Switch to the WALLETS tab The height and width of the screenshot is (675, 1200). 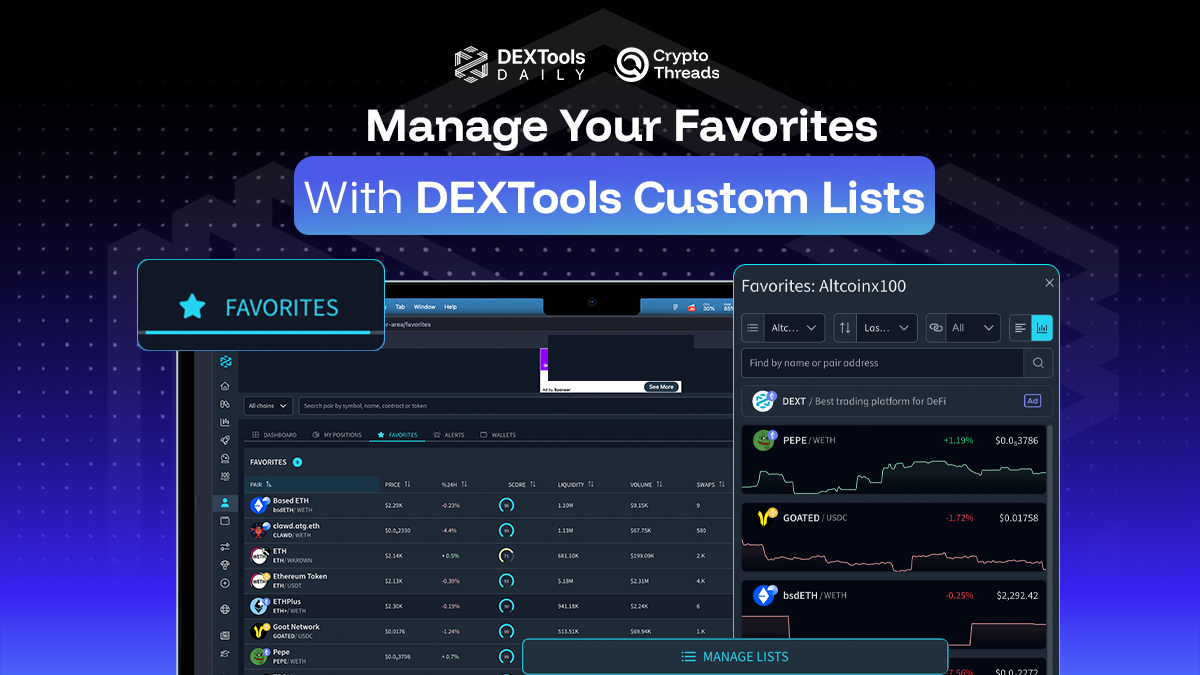coord(498,435)
